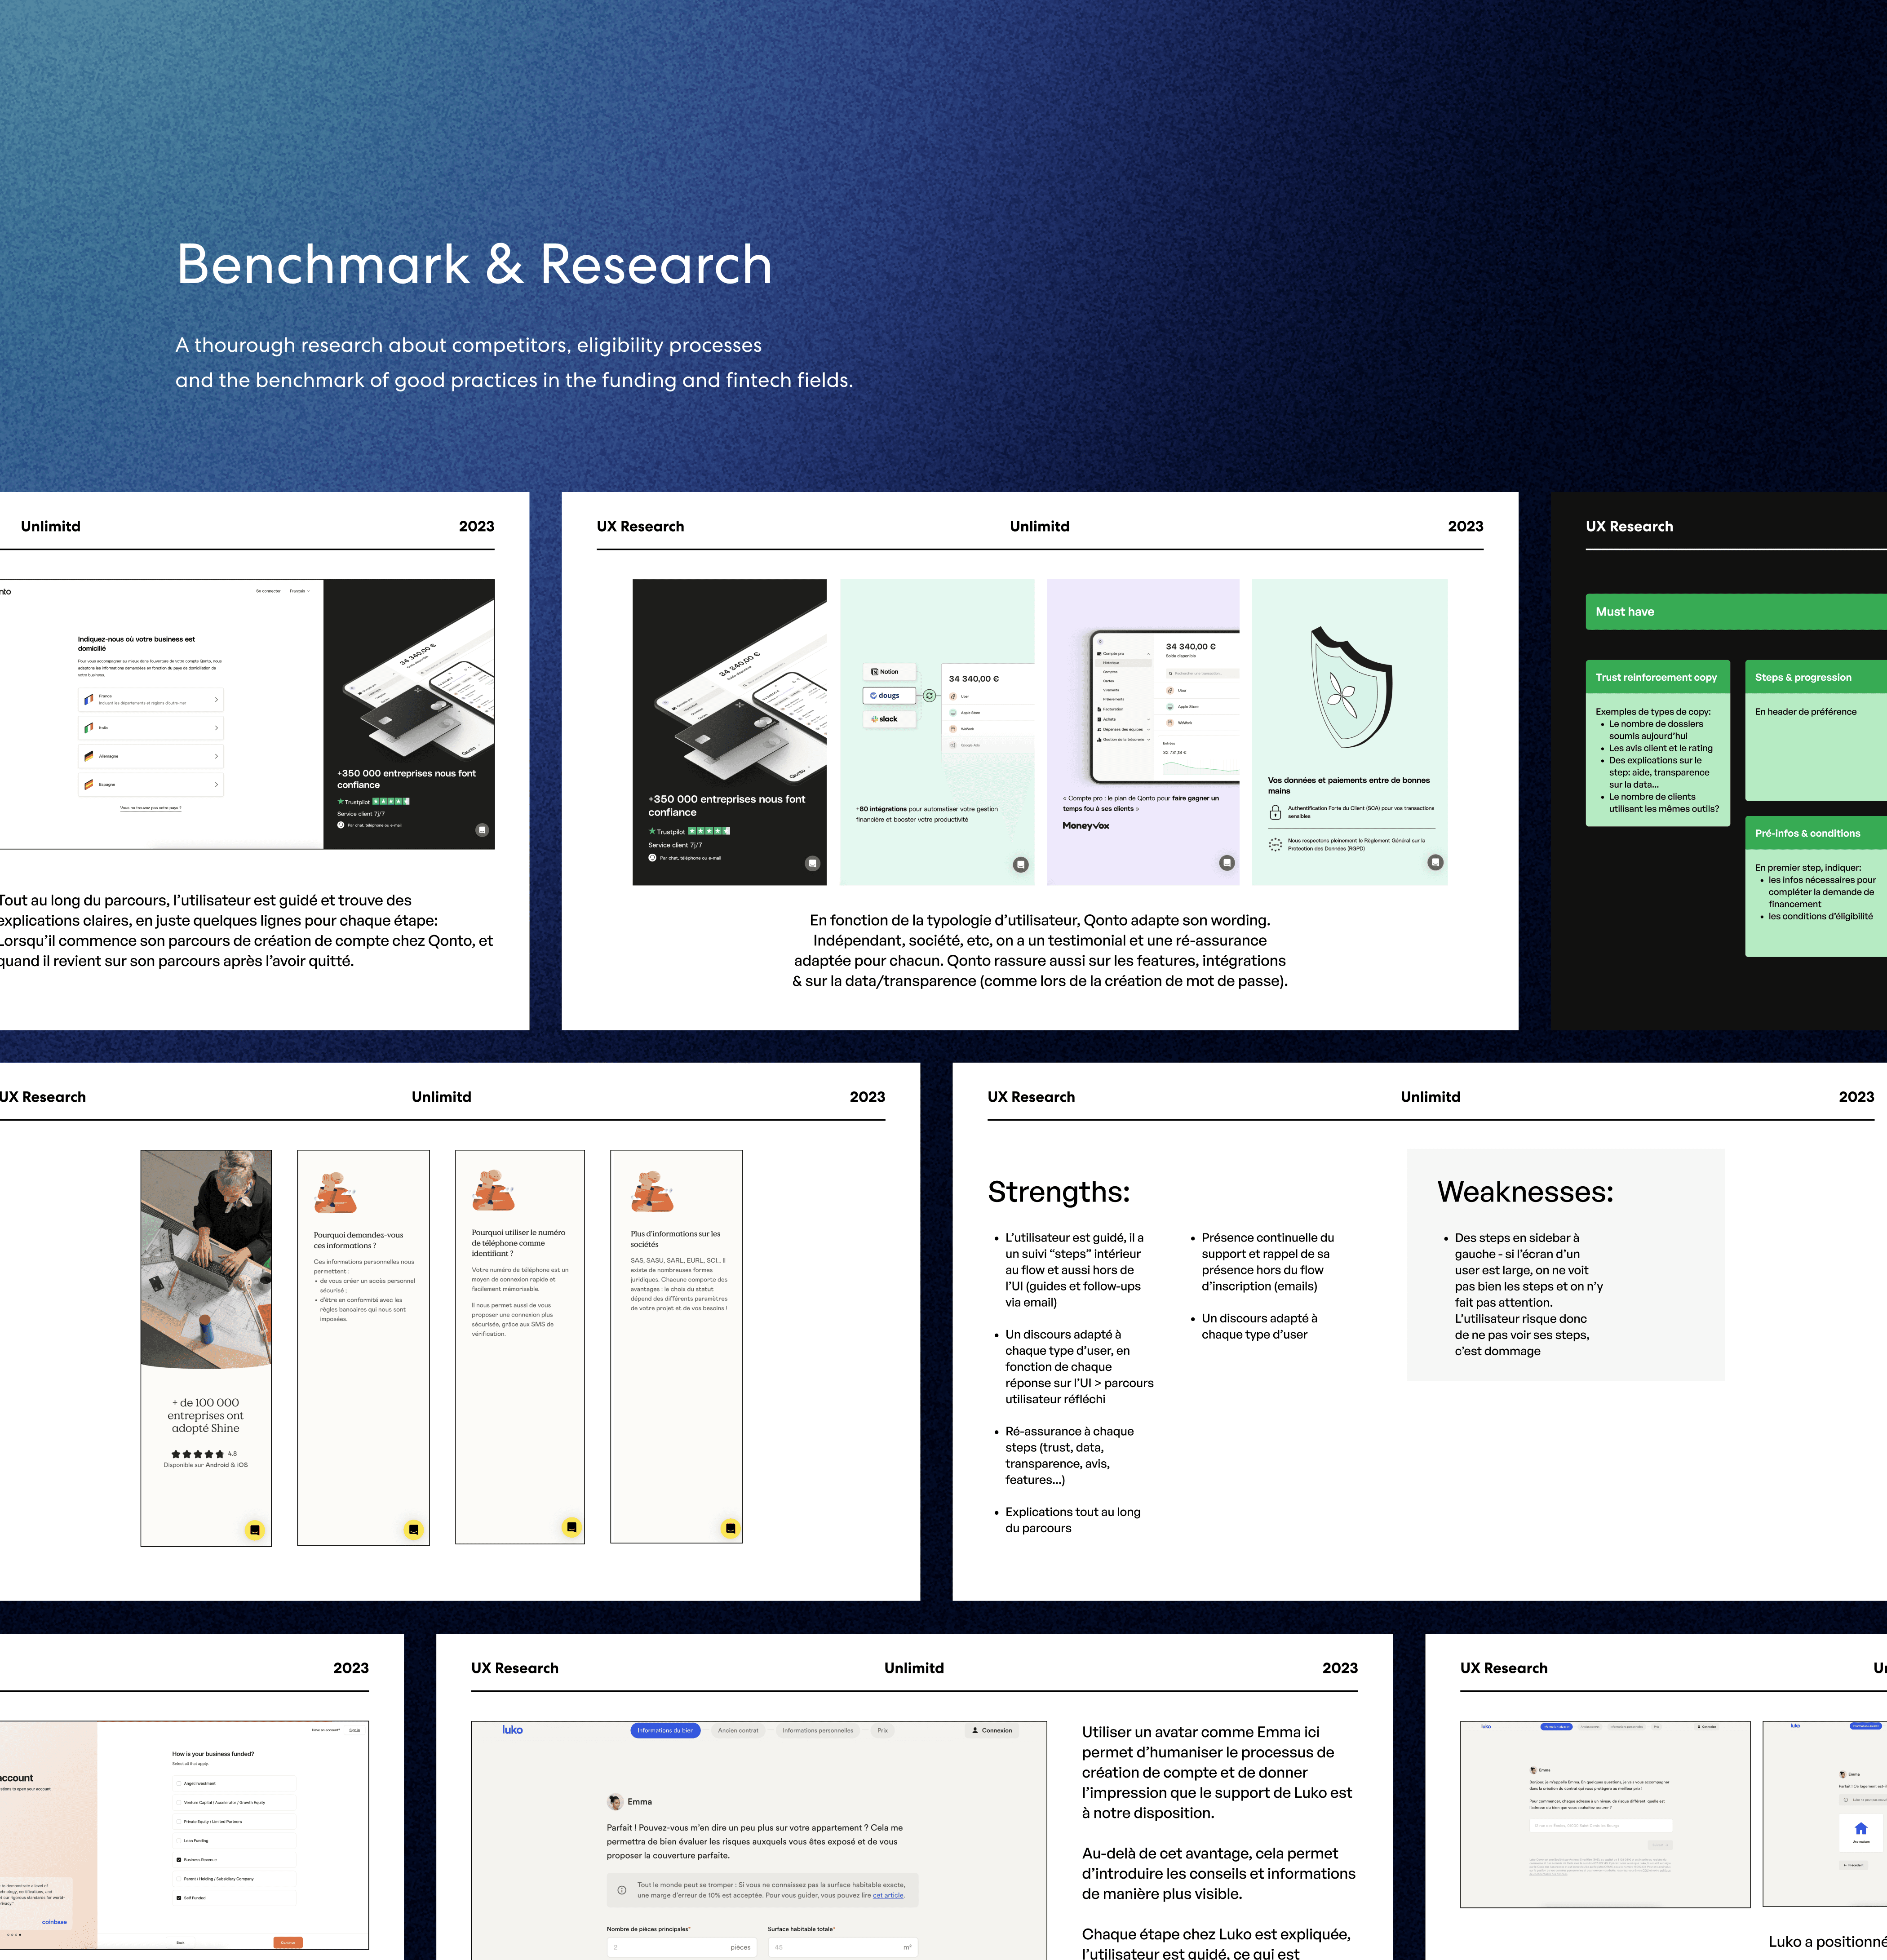
Task: Click the luko logo
Action: tap(512, 1729)
